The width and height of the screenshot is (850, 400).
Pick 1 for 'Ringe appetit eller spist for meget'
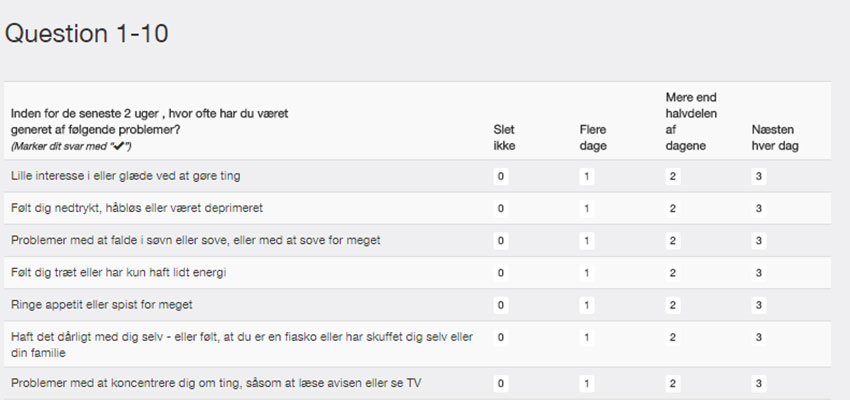pyautogui.click(x=587, y=305)
